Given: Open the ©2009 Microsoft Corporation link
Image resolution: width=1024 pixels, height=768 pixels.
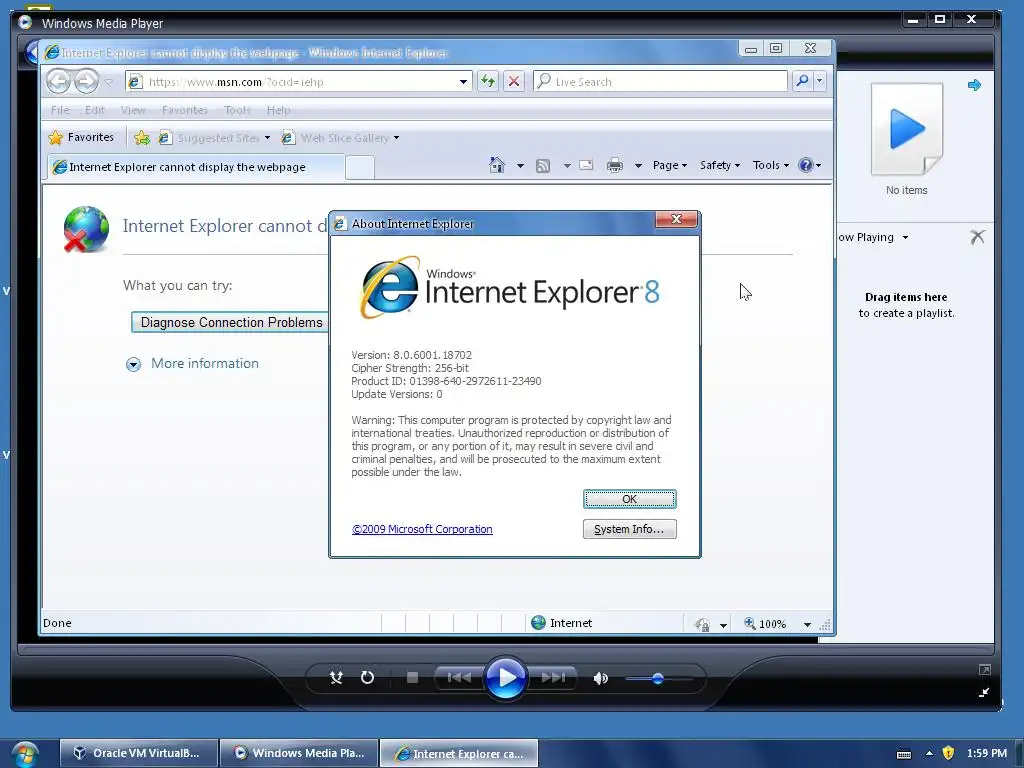Looking at the screenshot, I should click(422, 529).
